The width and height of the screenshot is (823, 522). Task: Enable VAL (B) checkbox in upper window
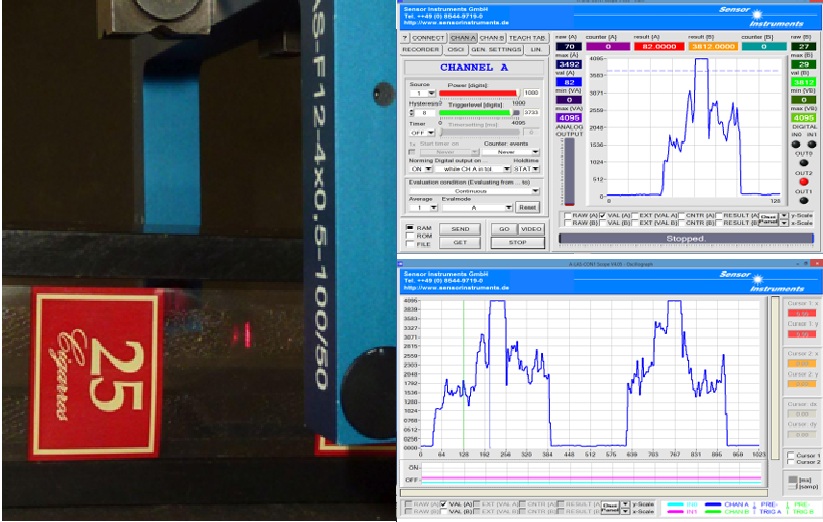603,223
